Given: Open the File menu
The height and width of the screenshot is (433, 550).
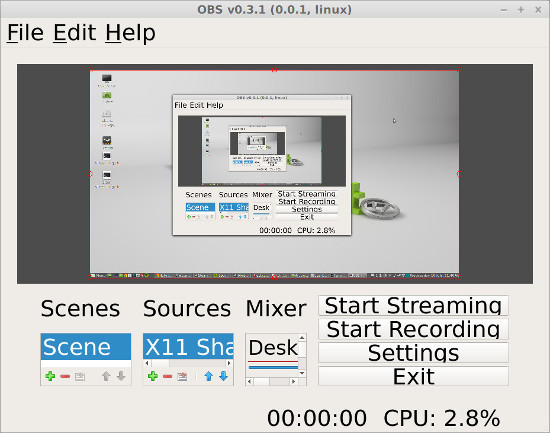Looking at the screenshot, I should (26, 33).
